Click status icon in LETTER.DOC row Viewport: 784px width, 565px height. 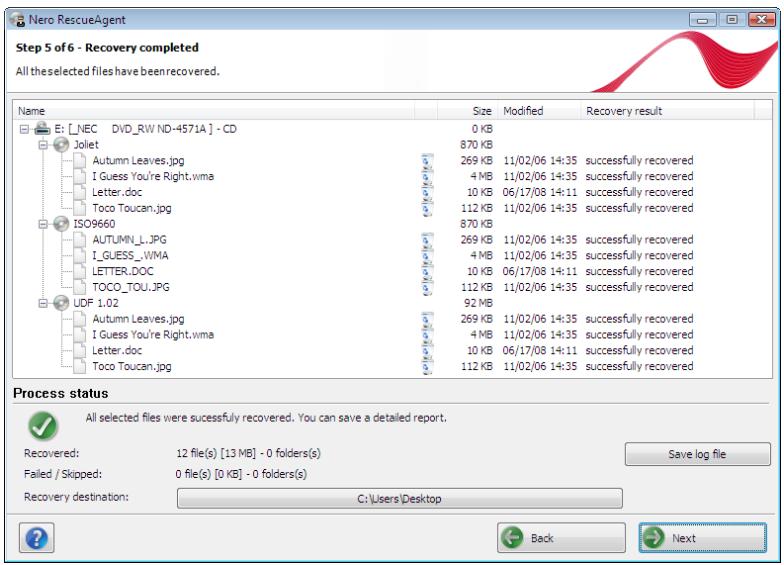[427, 272]
